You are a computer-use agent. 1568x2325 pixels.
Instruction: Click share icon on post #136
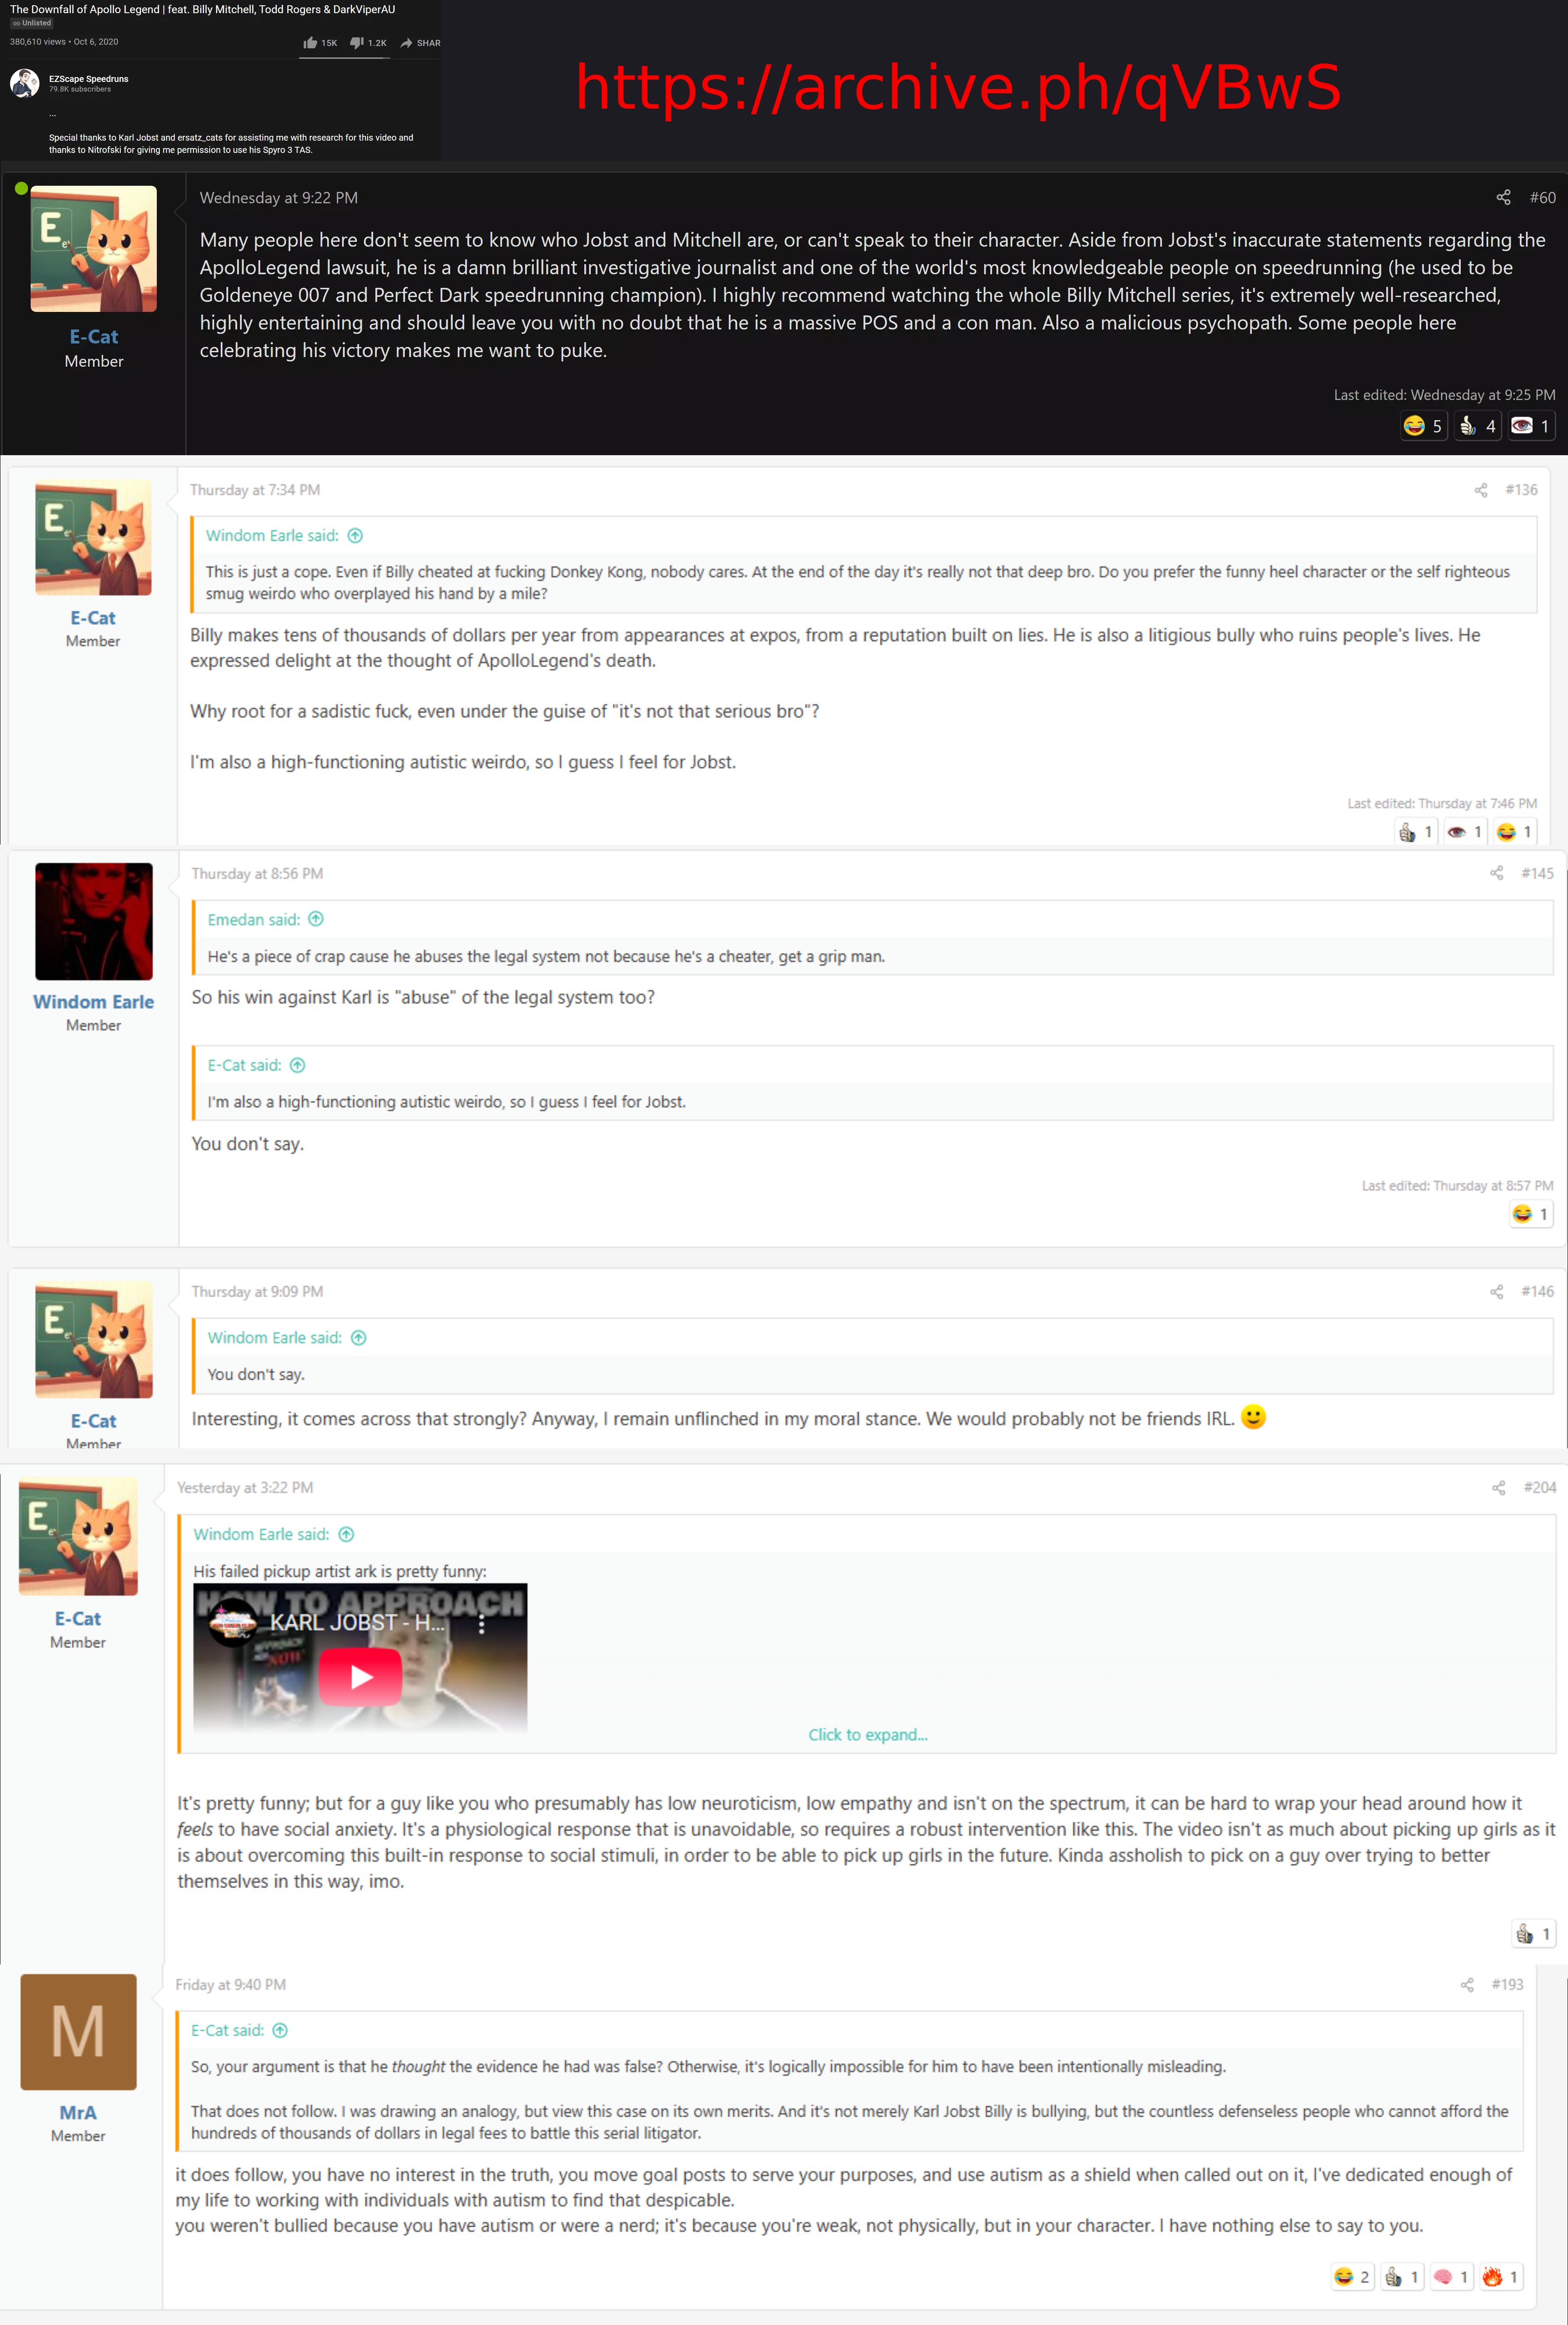click(x=1480, y=490)
